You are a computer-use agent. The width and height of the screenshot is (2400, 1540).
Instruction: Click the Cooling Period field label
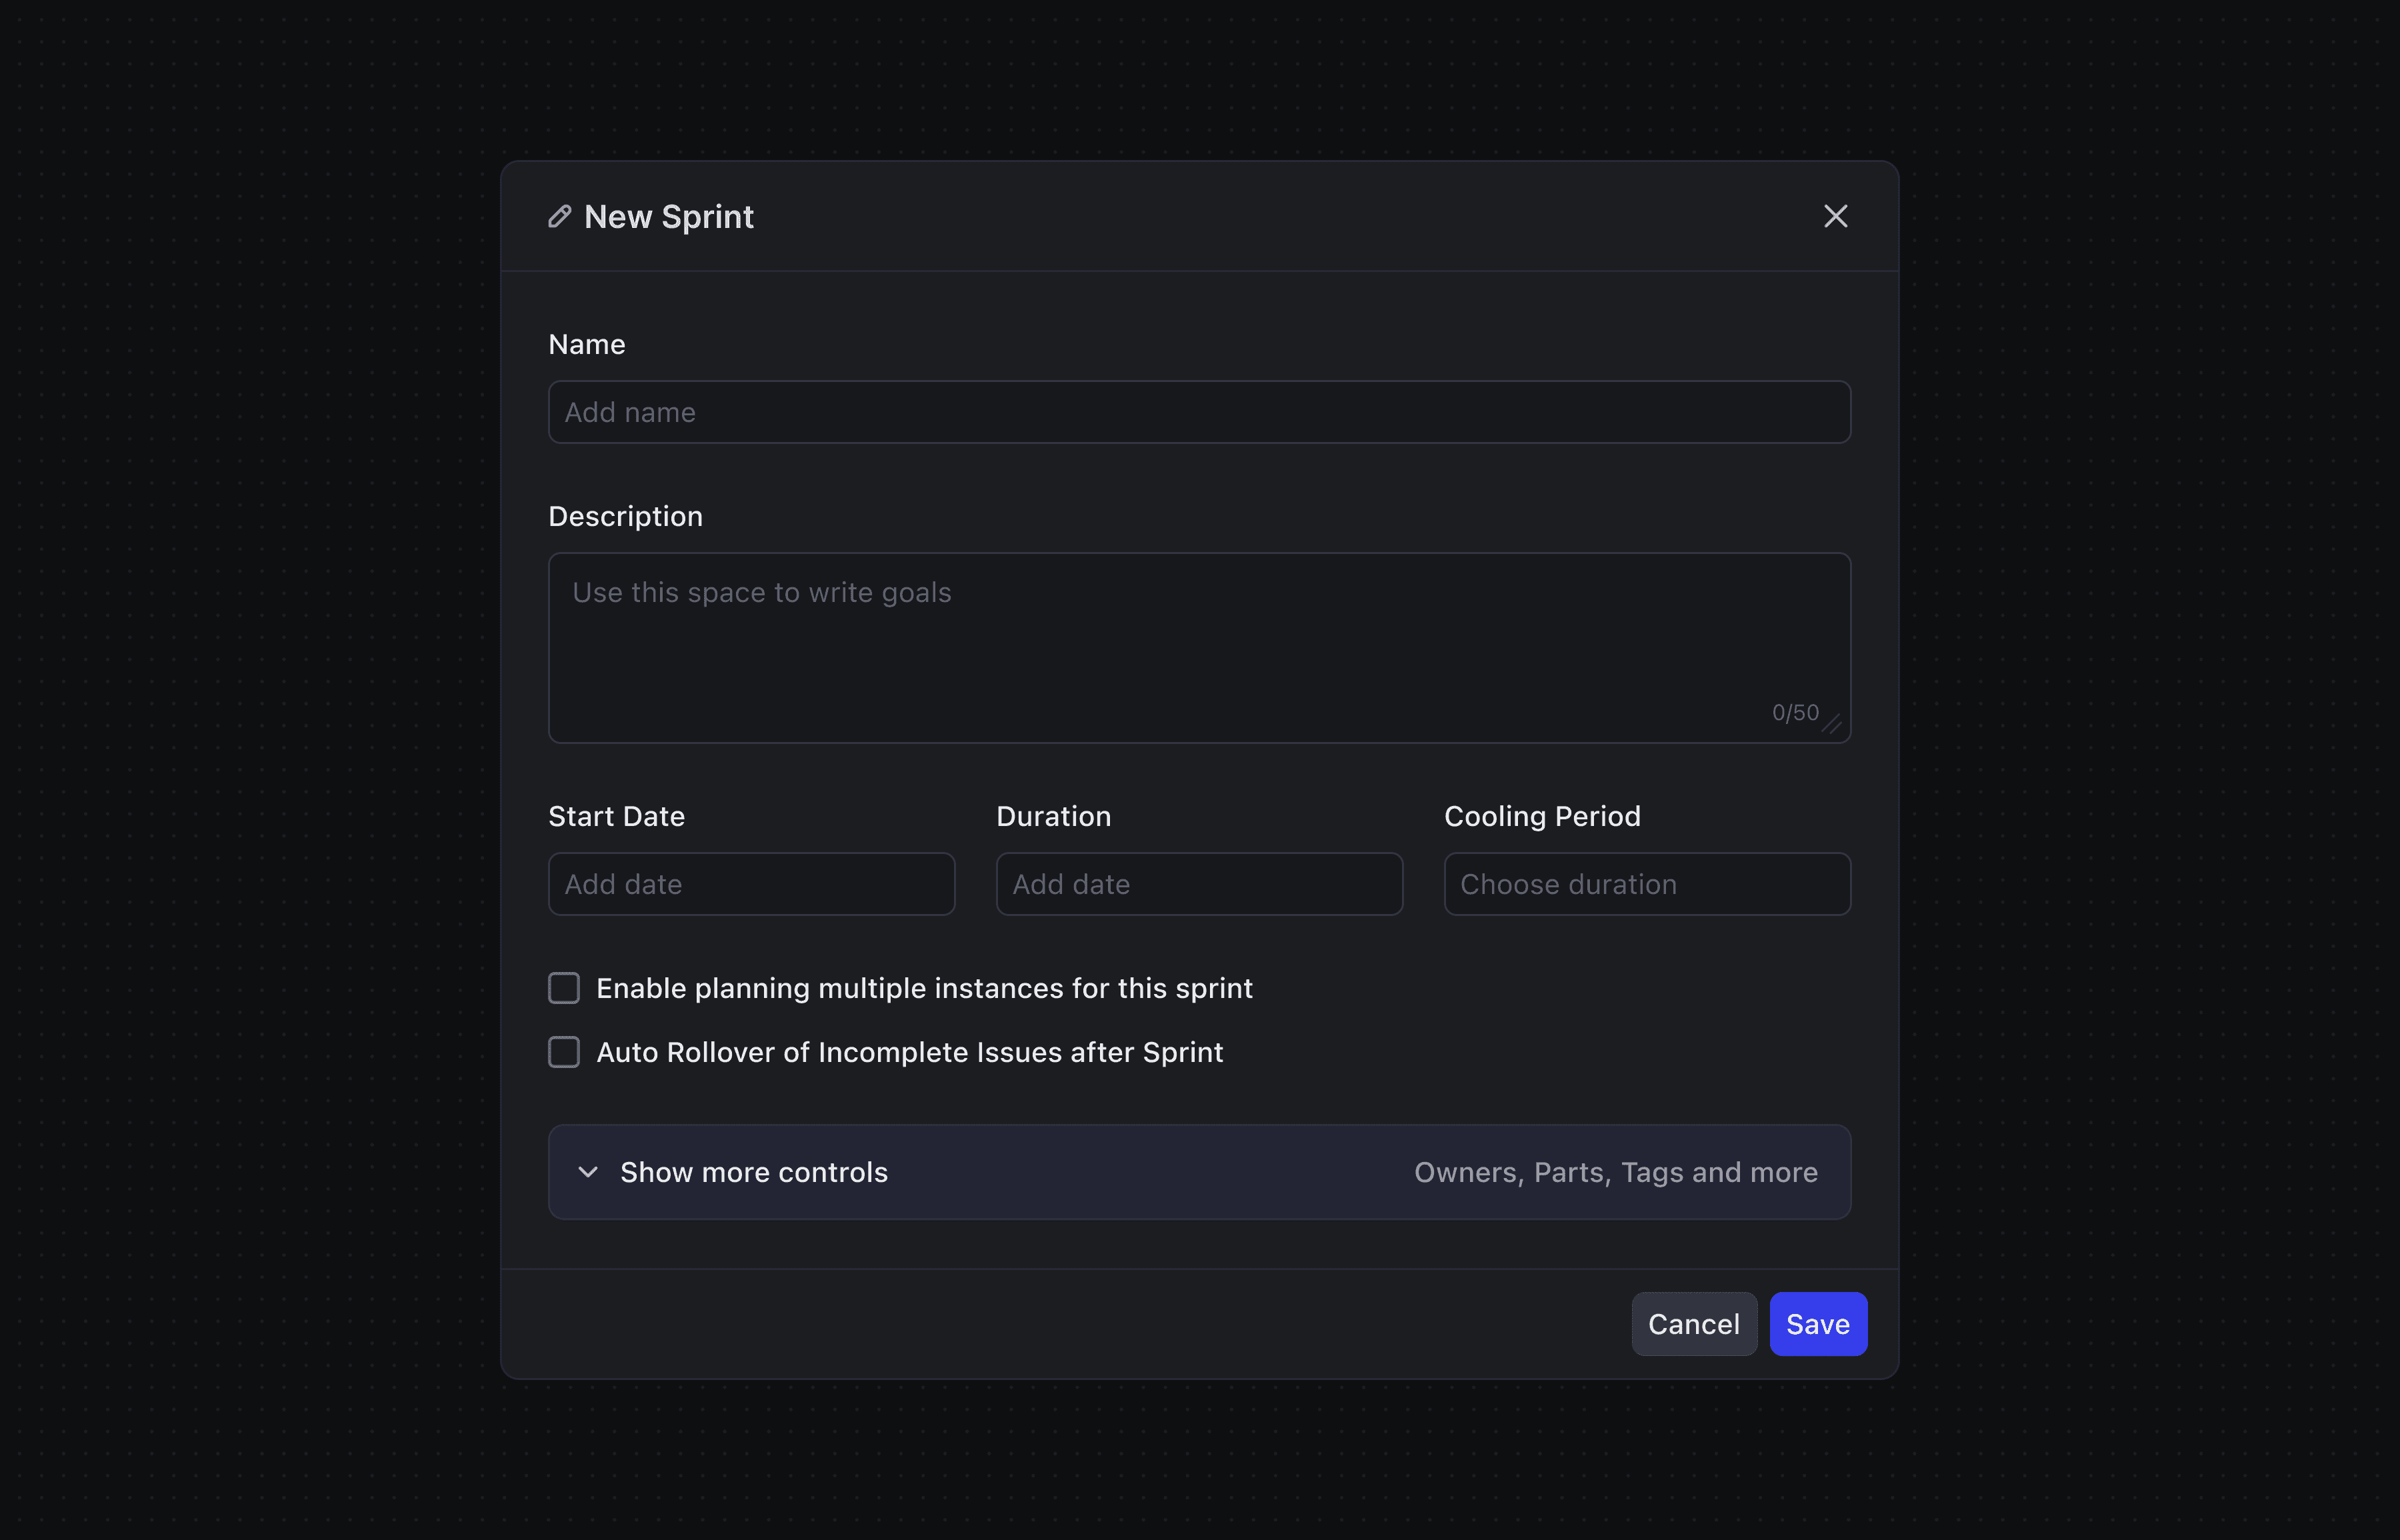point(1542,816)
